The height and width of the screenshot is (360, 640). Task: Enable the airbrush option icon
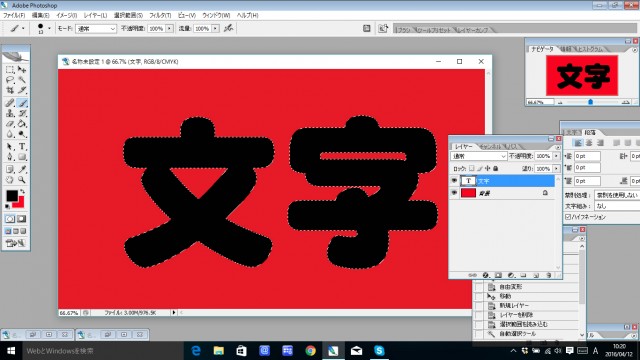coord(229,28)
